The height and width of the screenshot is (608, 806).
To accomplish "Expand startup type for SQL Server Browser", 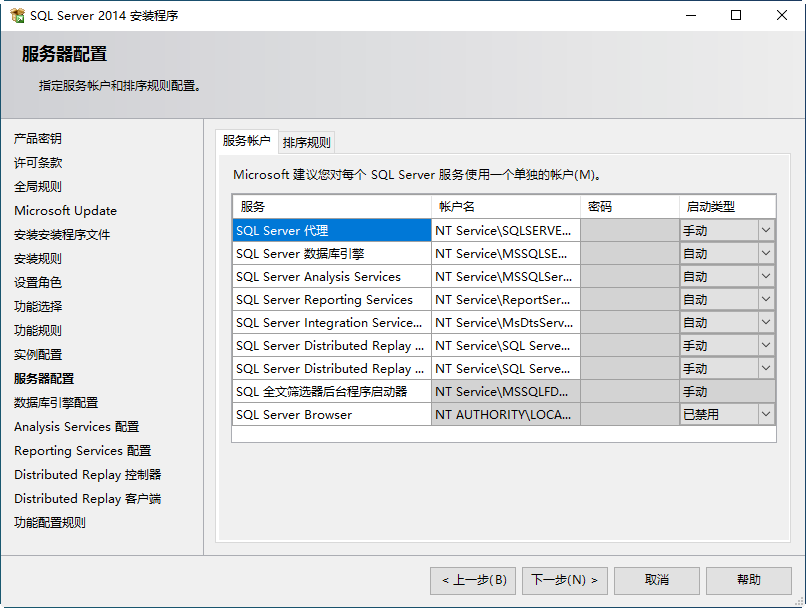I will coord(766,414).
